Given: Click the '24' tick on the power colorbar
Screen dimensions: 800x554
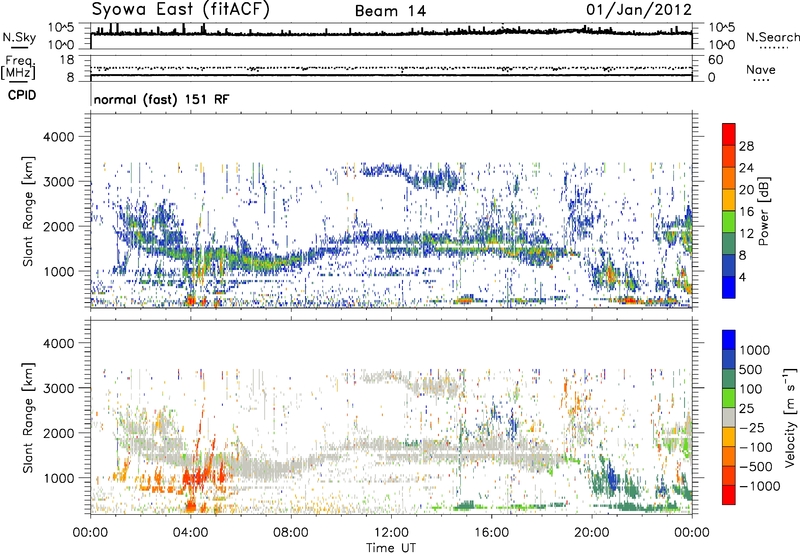Looking at the screenshot, I should pyautogui.click(x=746, y=168).
